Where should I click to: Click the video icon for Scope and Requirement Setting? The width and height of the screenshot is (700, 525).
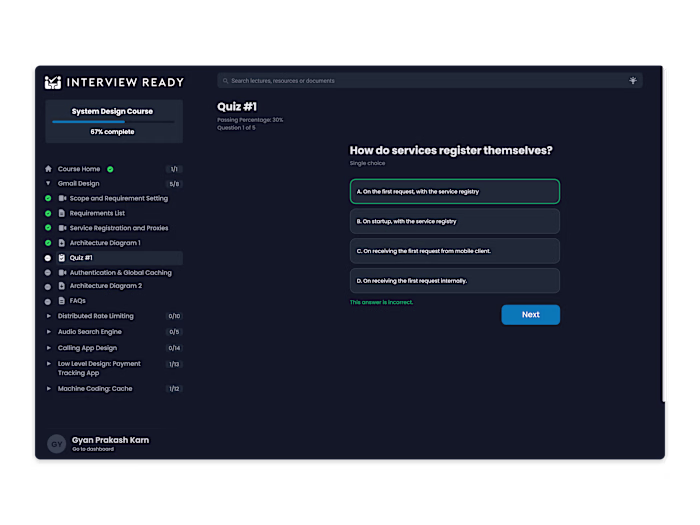pos(62,198)
